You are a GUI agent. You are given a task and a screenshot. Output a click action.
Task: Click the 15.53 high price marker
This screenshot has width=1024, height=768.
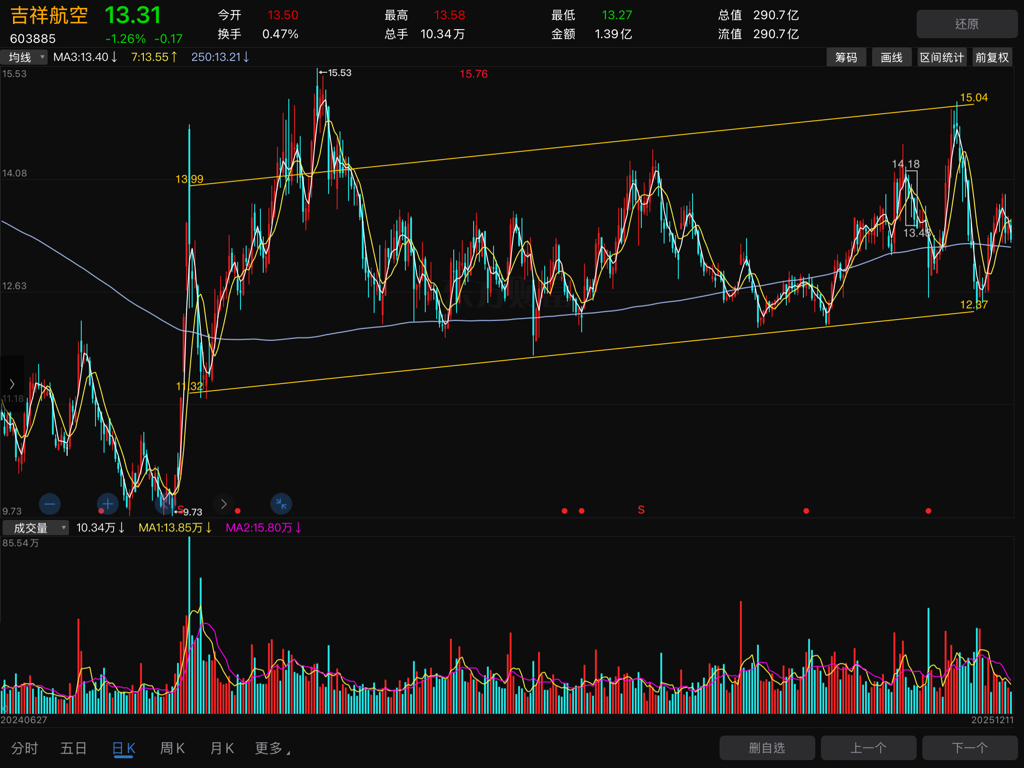tap(340, 72)
